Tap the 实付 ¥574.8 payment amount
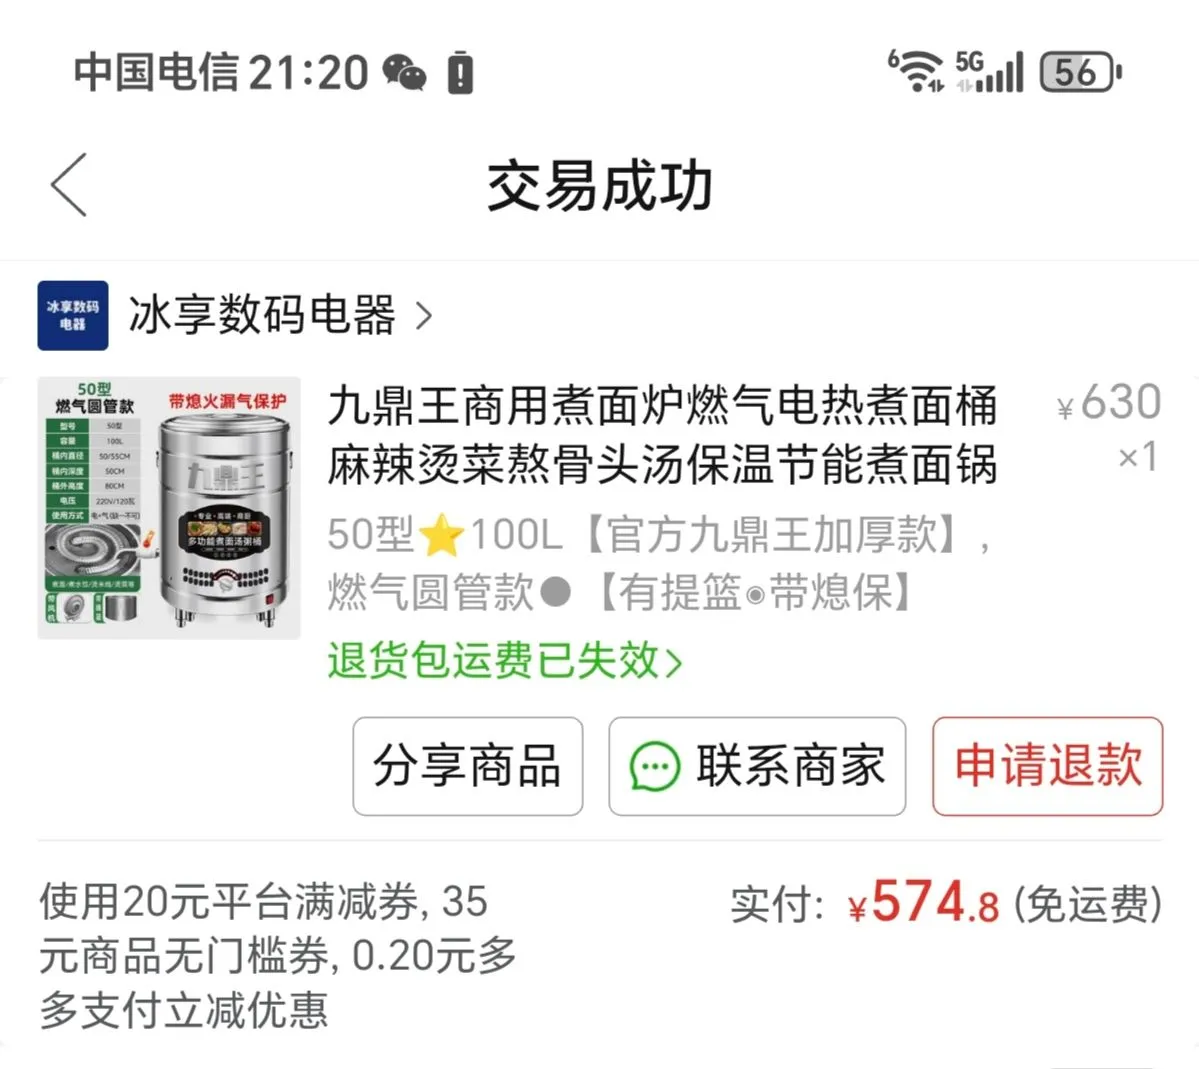1199x1069 pixels. pos(947,902)
